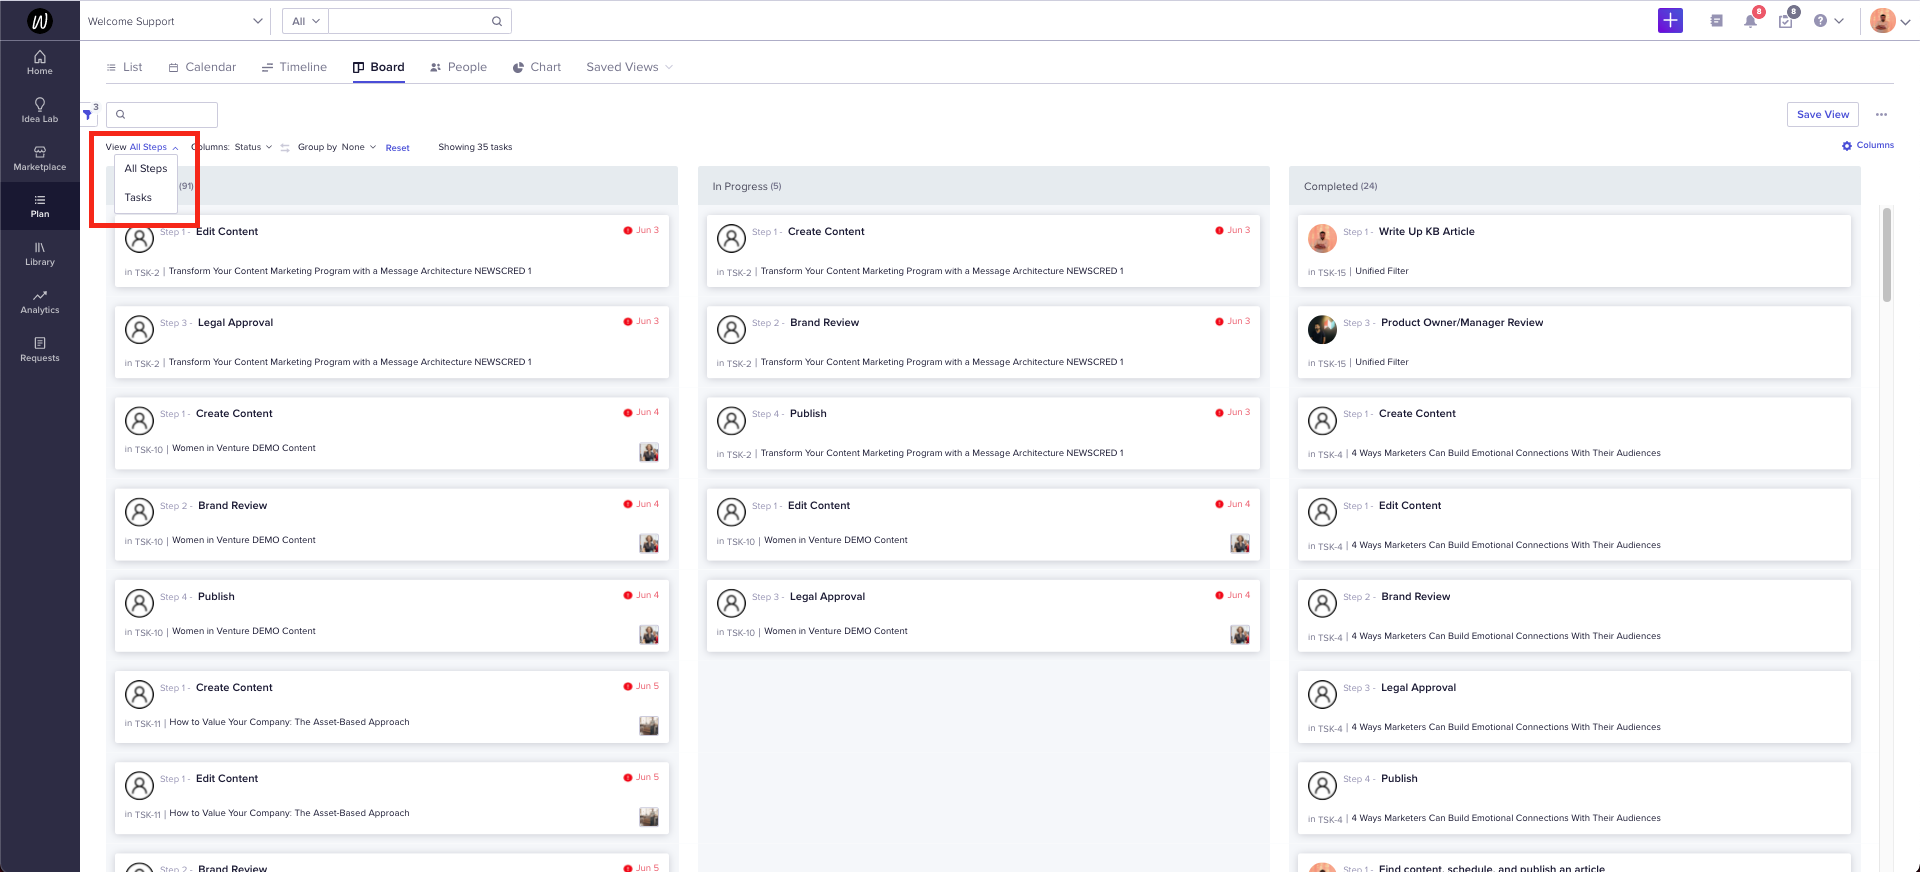Choose All Steps from the view menu

(146, 169)
